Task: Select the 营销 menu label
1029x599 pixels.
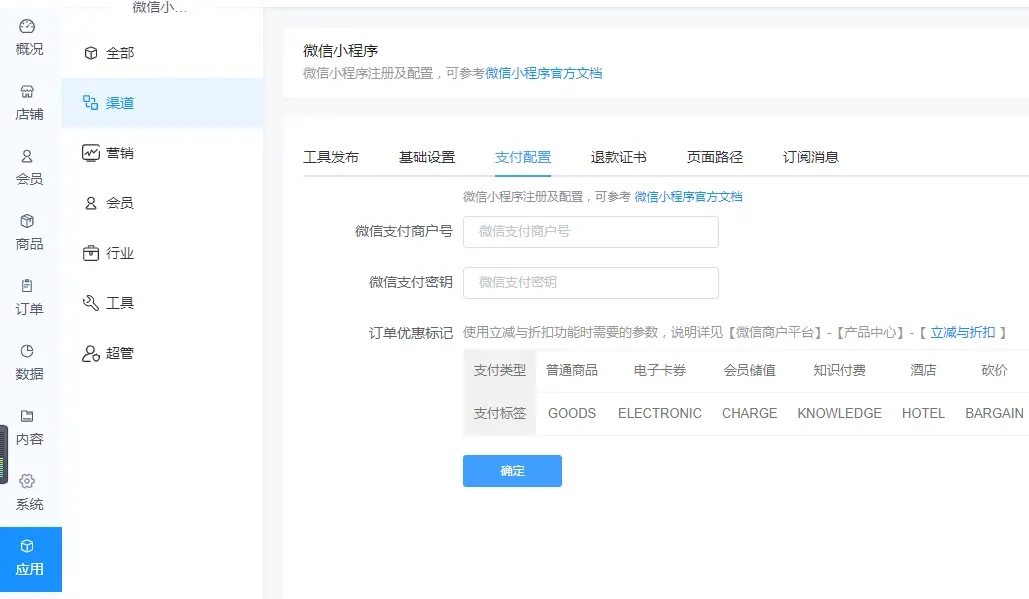Action: pos(120,153)
